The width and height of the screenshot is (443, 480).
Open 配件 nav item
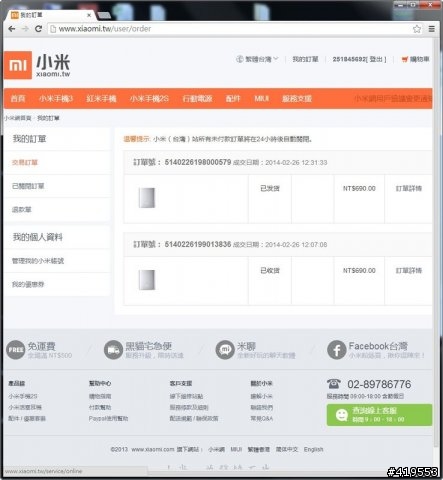coord(233,99)
